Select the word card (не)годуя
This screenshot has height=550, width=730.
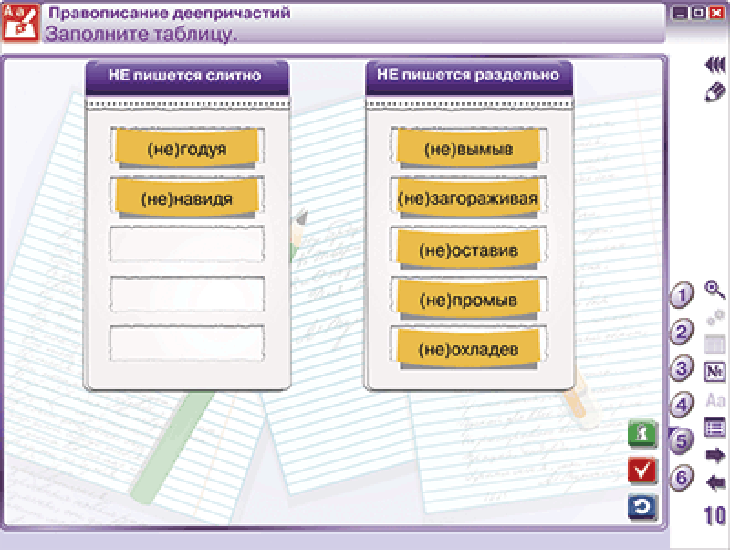tap(187, 149)
